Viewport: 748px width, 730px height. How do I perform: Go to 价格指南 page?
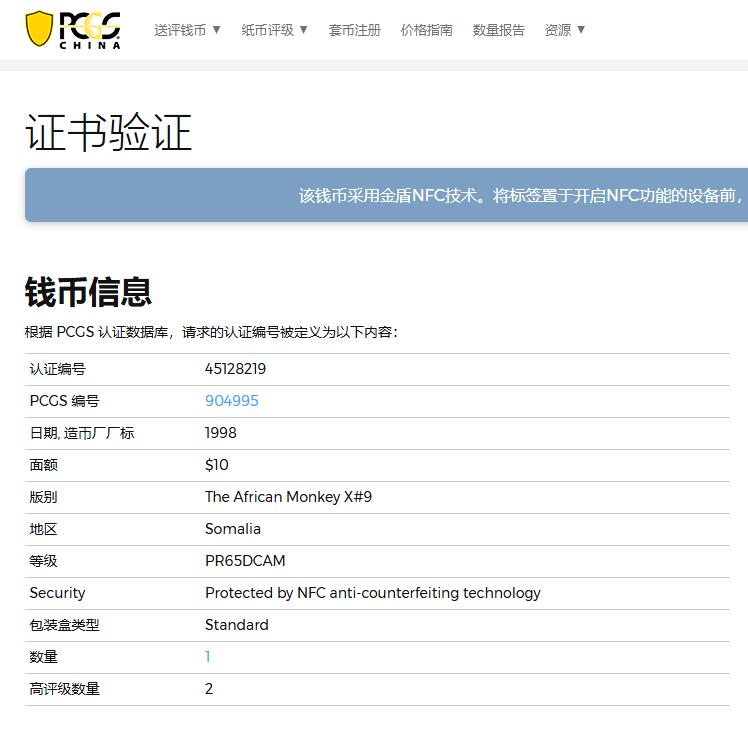click(x=426, y=30)
